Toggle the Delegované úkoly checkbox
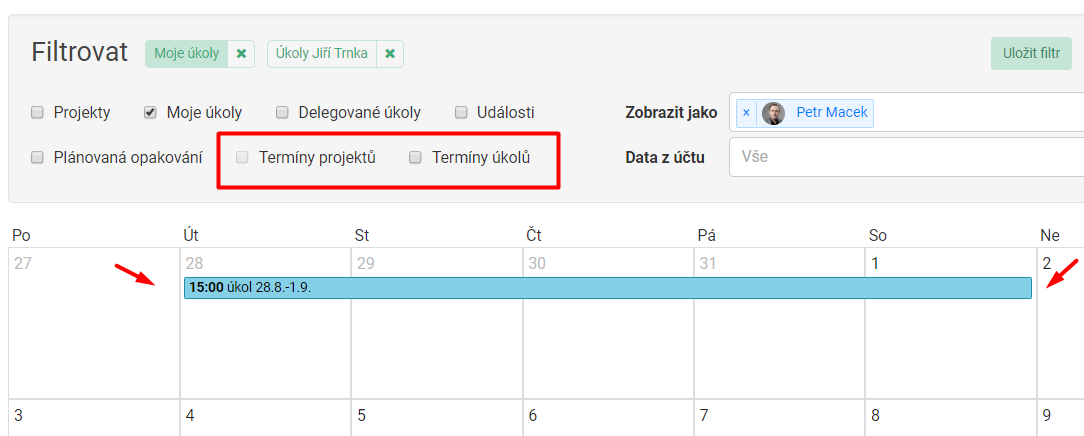This screenshot has width=1084, height=436. tap(282, 113)
